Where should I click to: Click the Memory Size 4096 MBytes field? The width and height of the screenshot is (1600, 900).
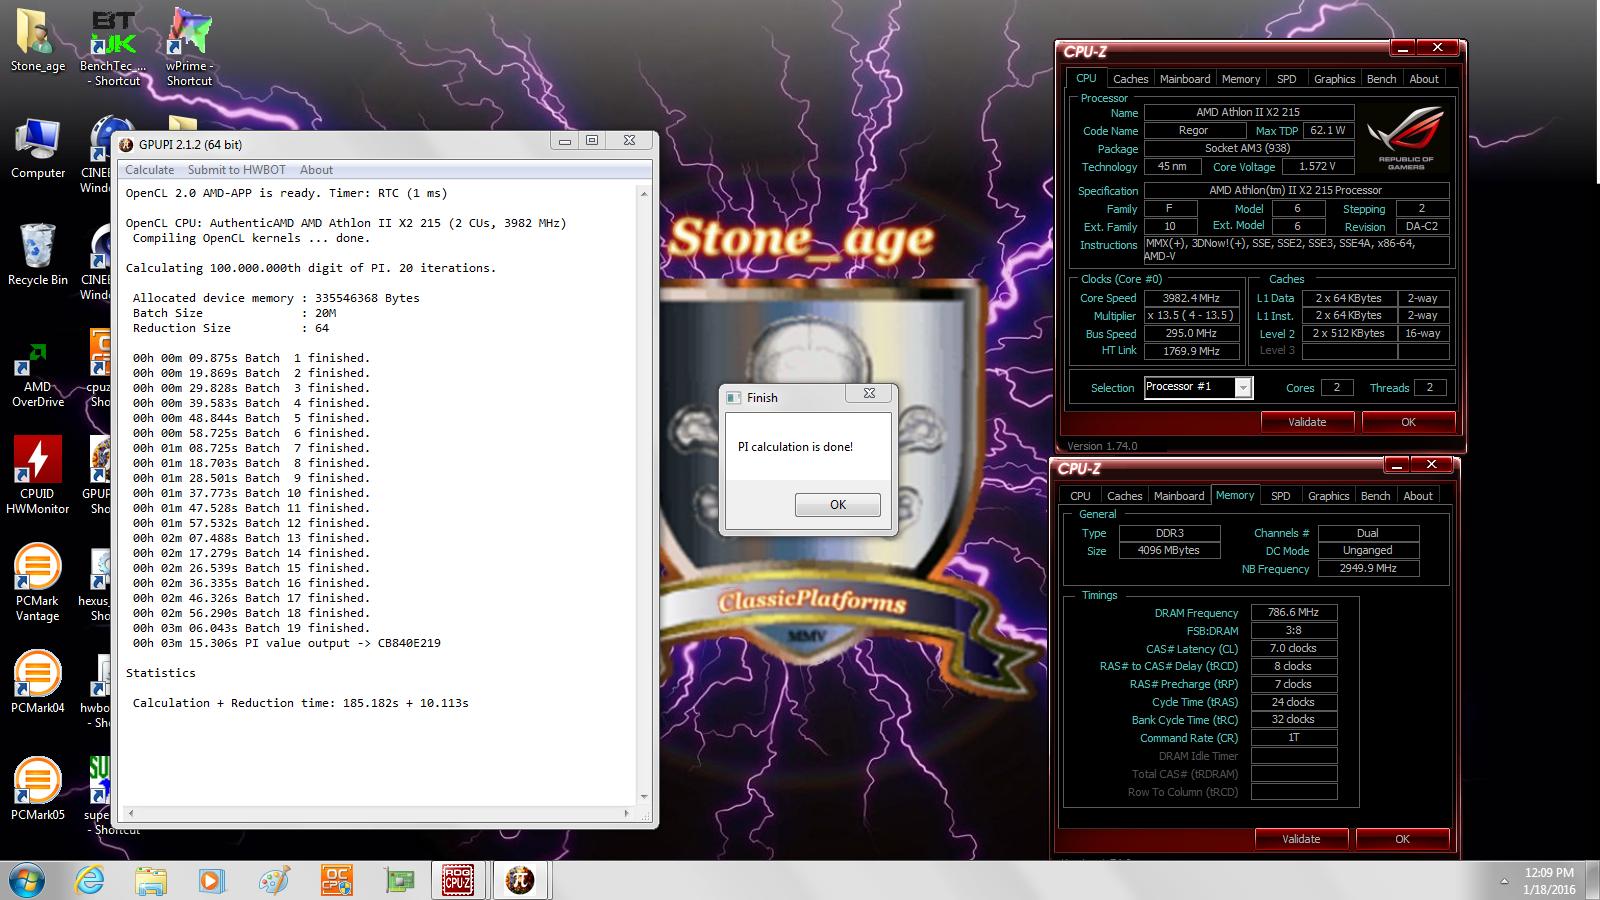click(x=1169, y=551)
